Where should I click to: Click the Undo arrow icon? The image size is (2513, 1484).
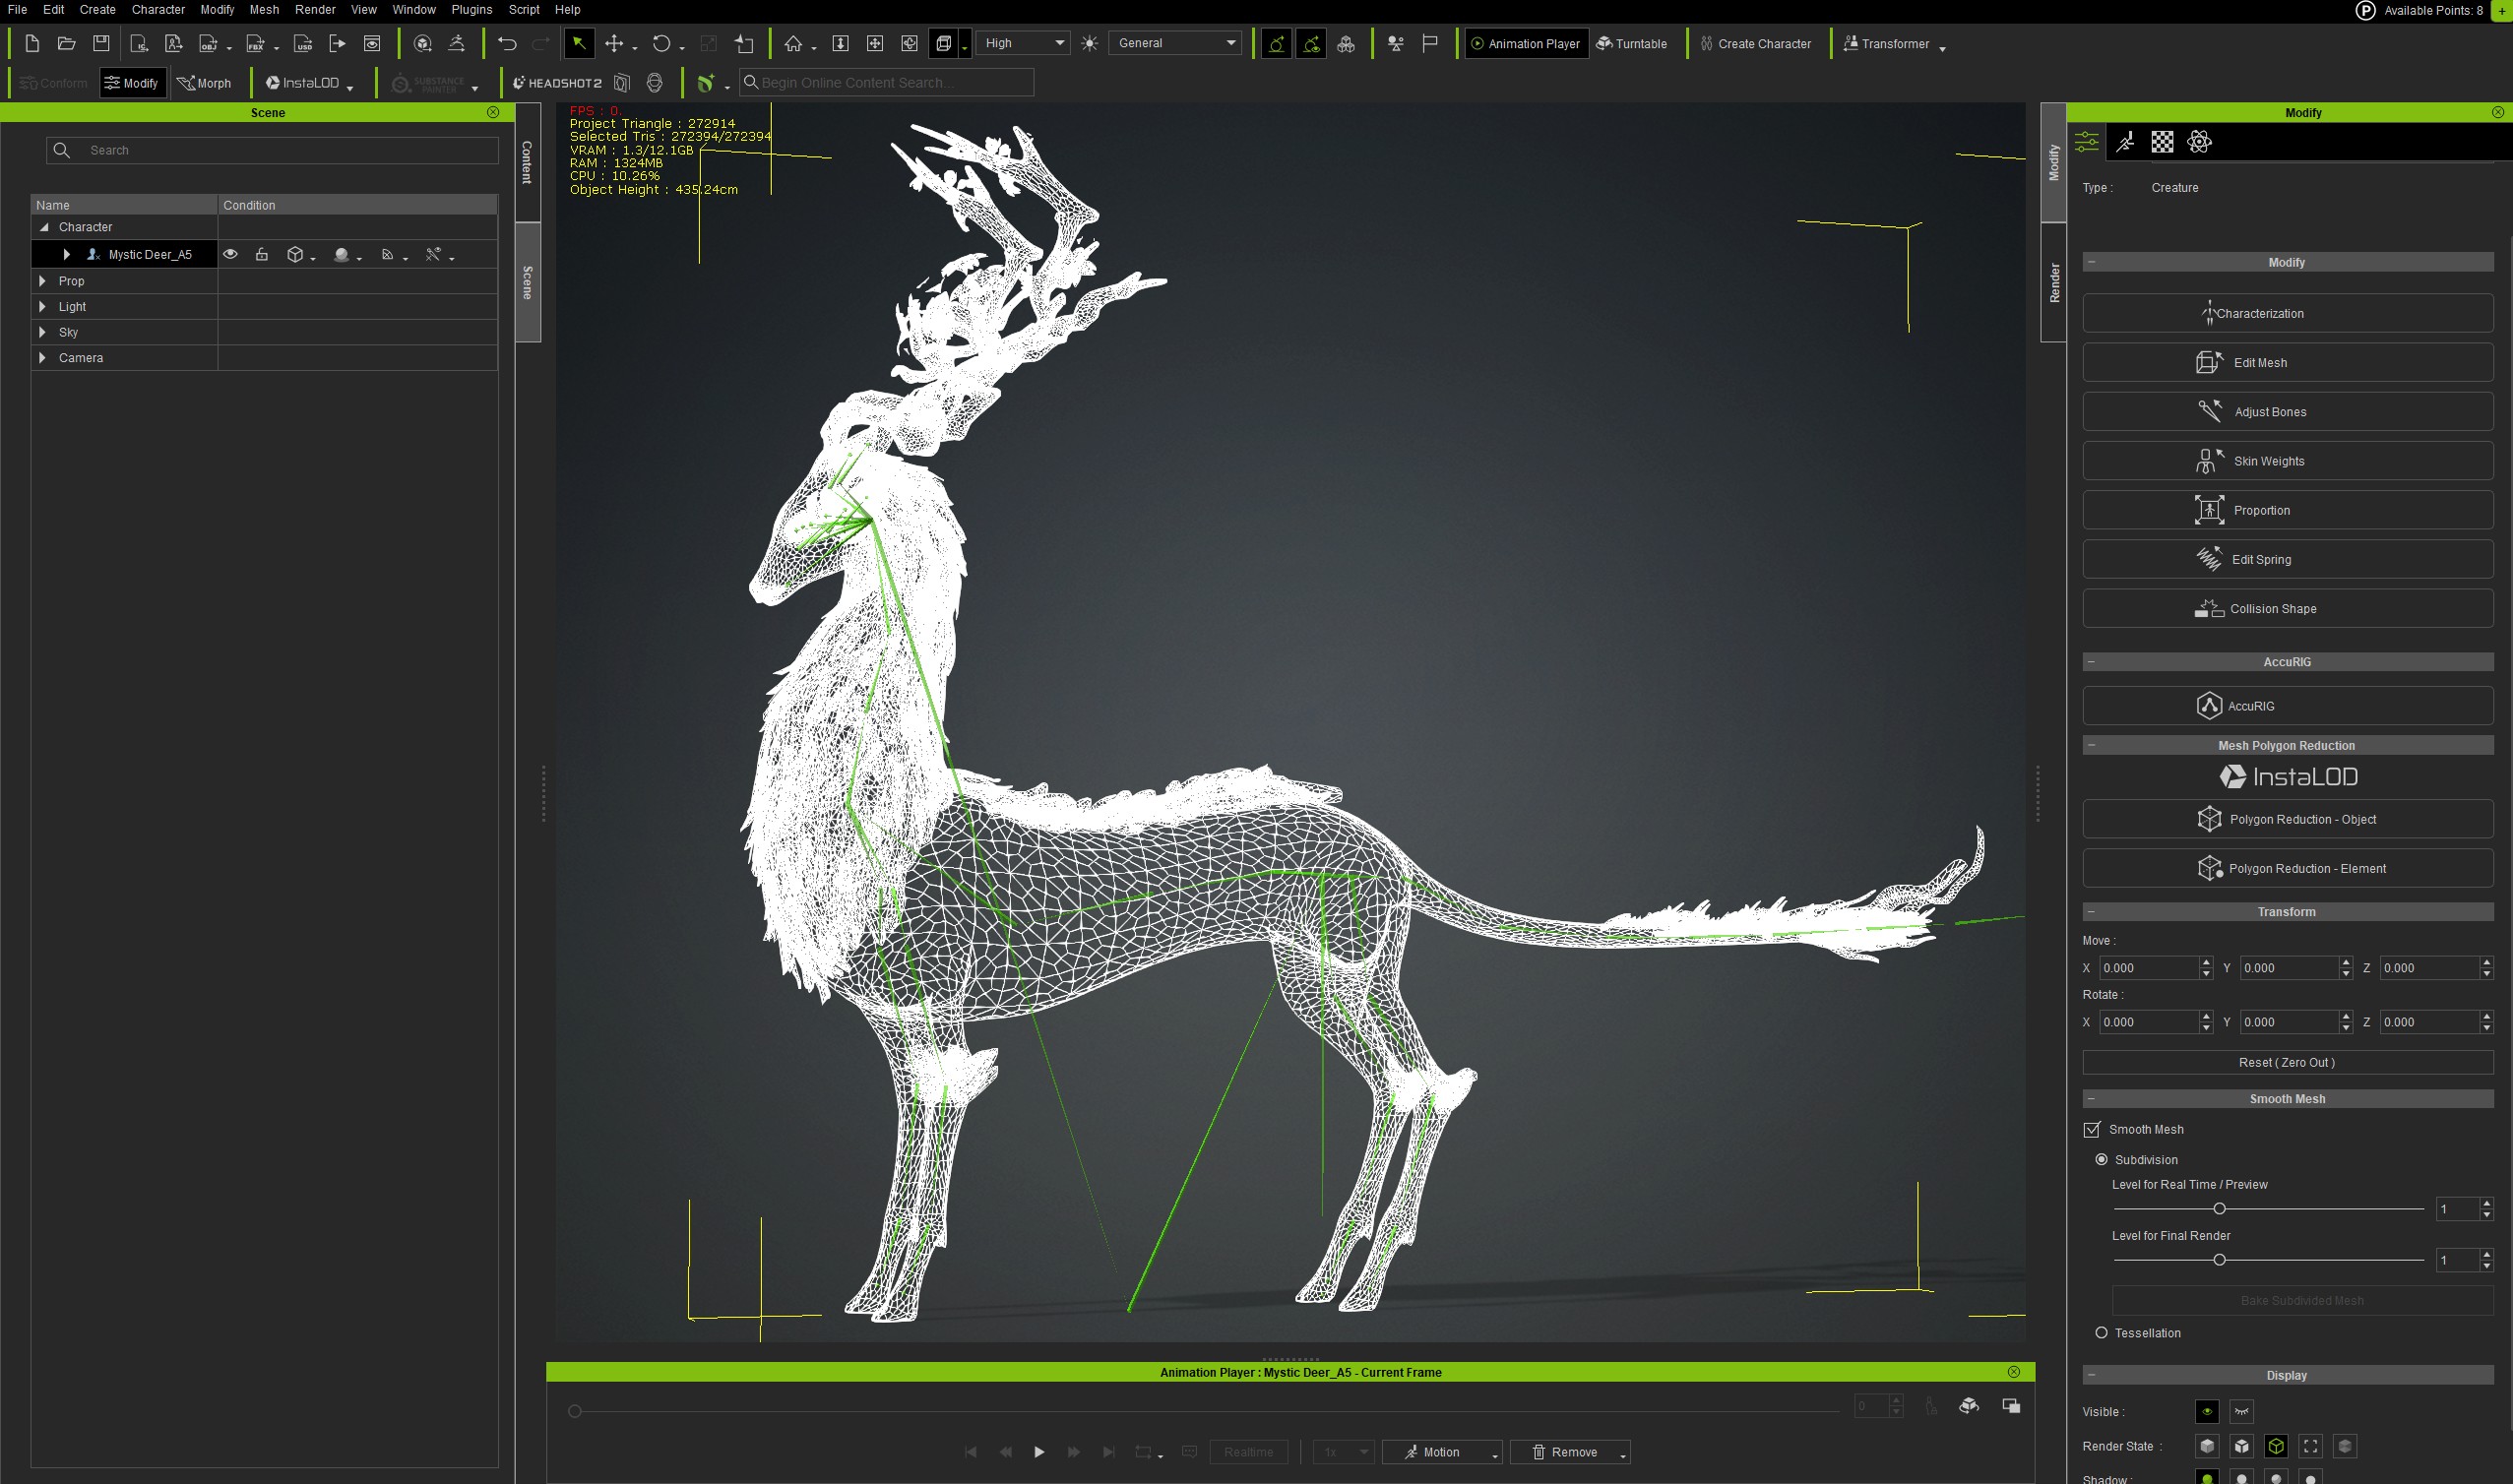507,43
